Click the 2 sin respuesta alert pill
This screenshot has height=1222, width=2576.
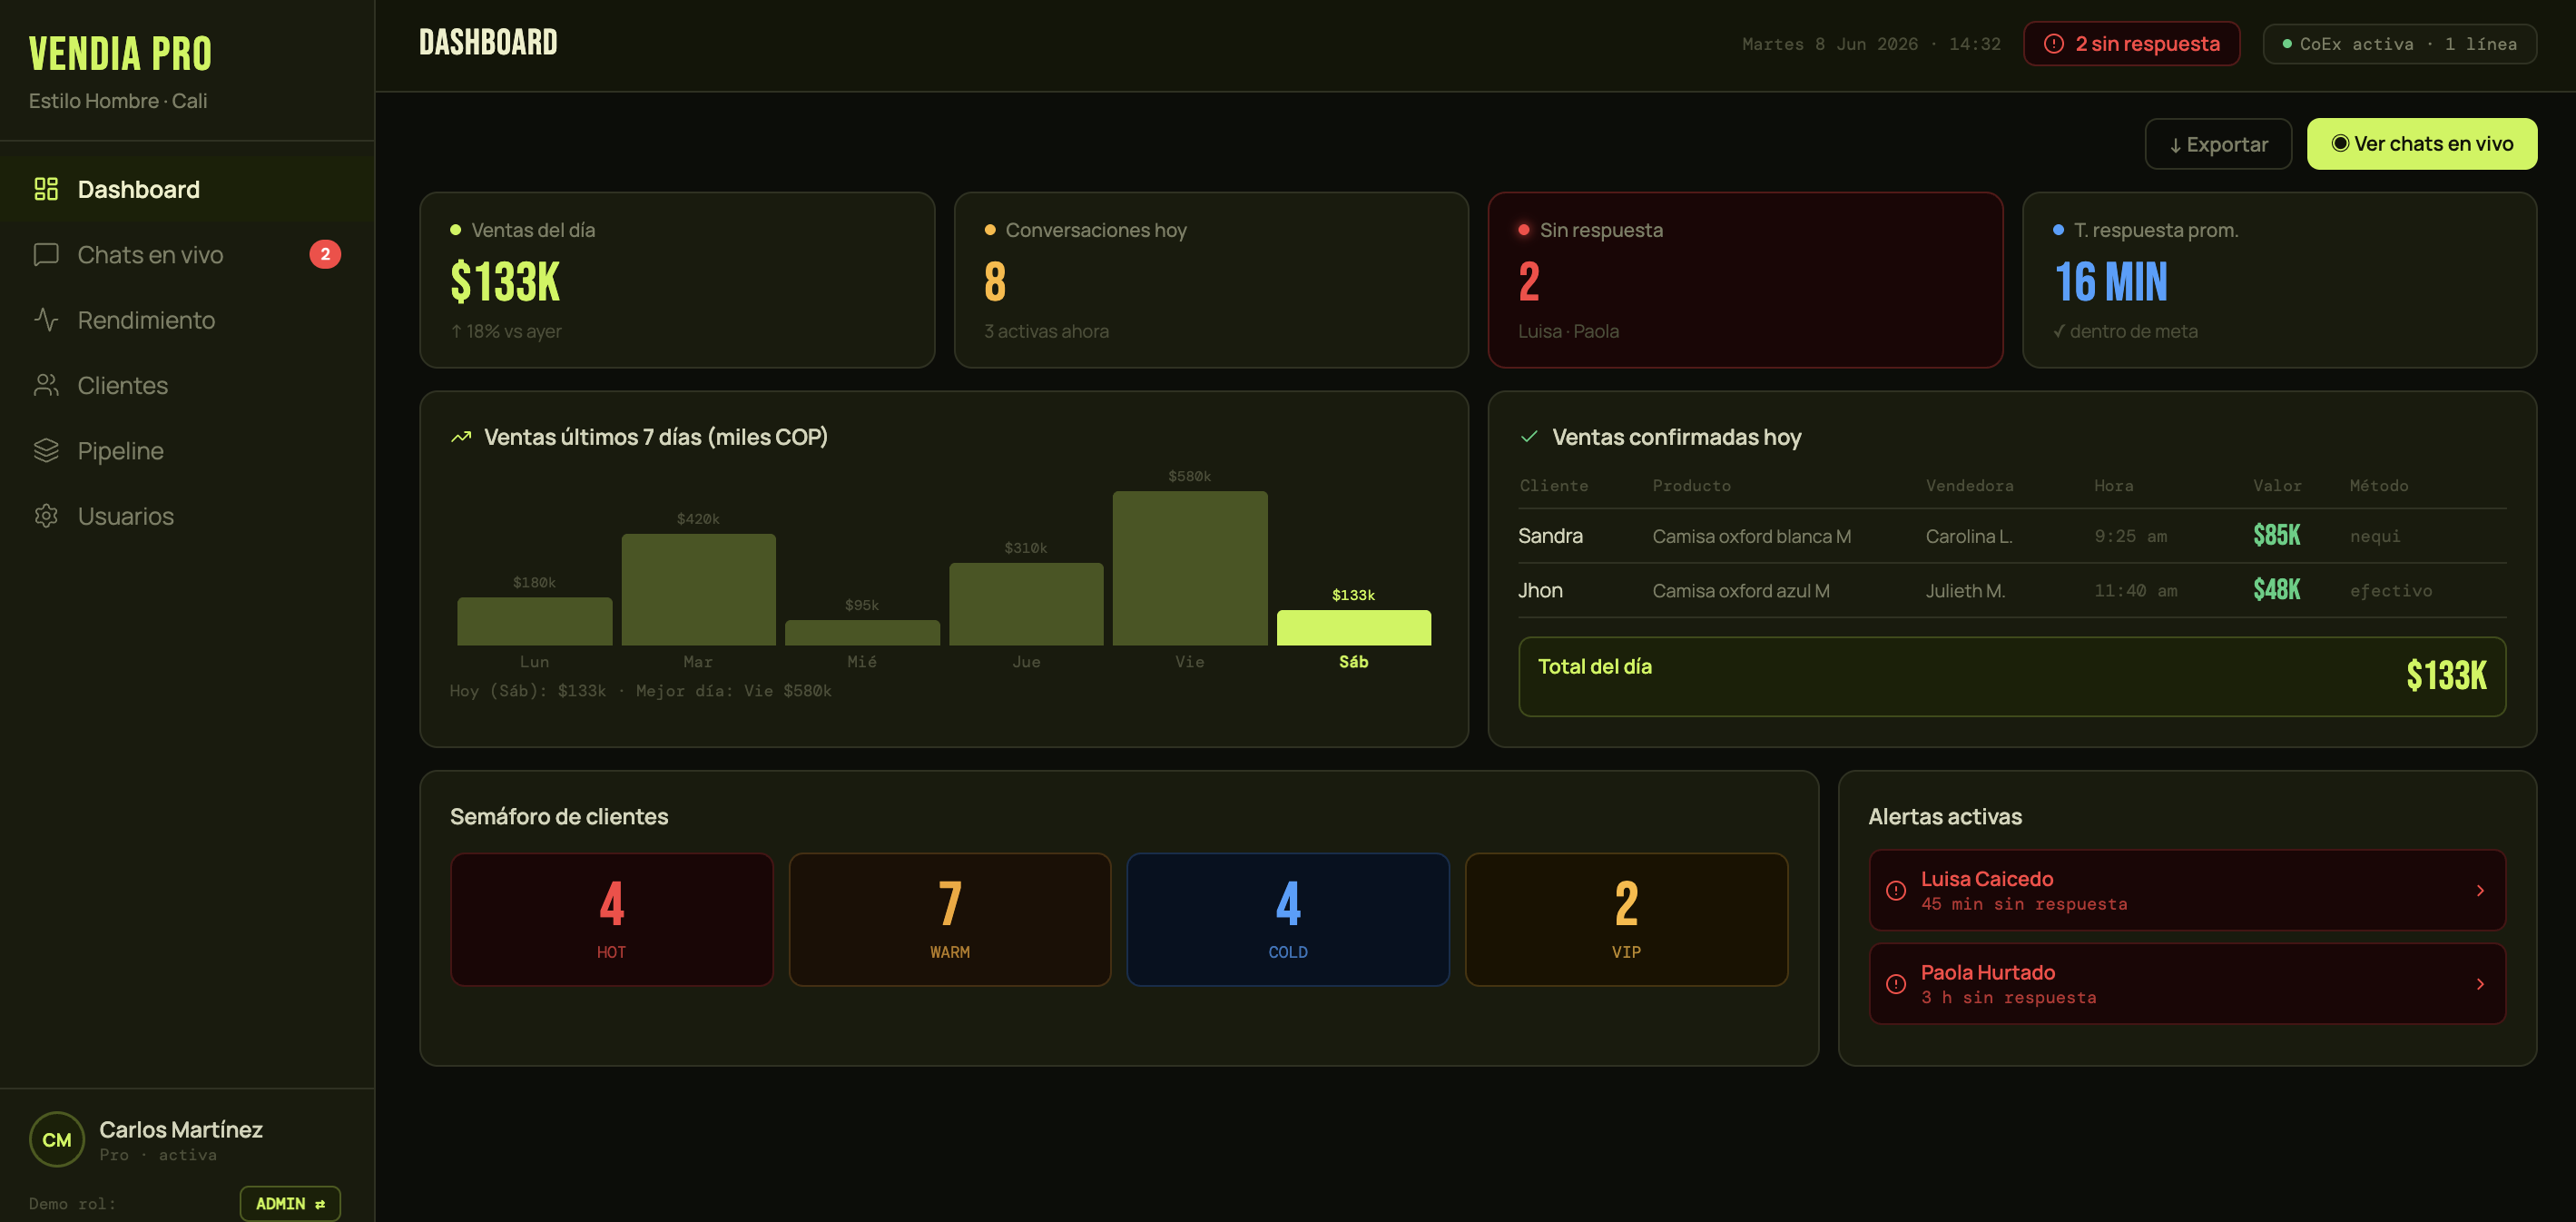pos(2131,44)
